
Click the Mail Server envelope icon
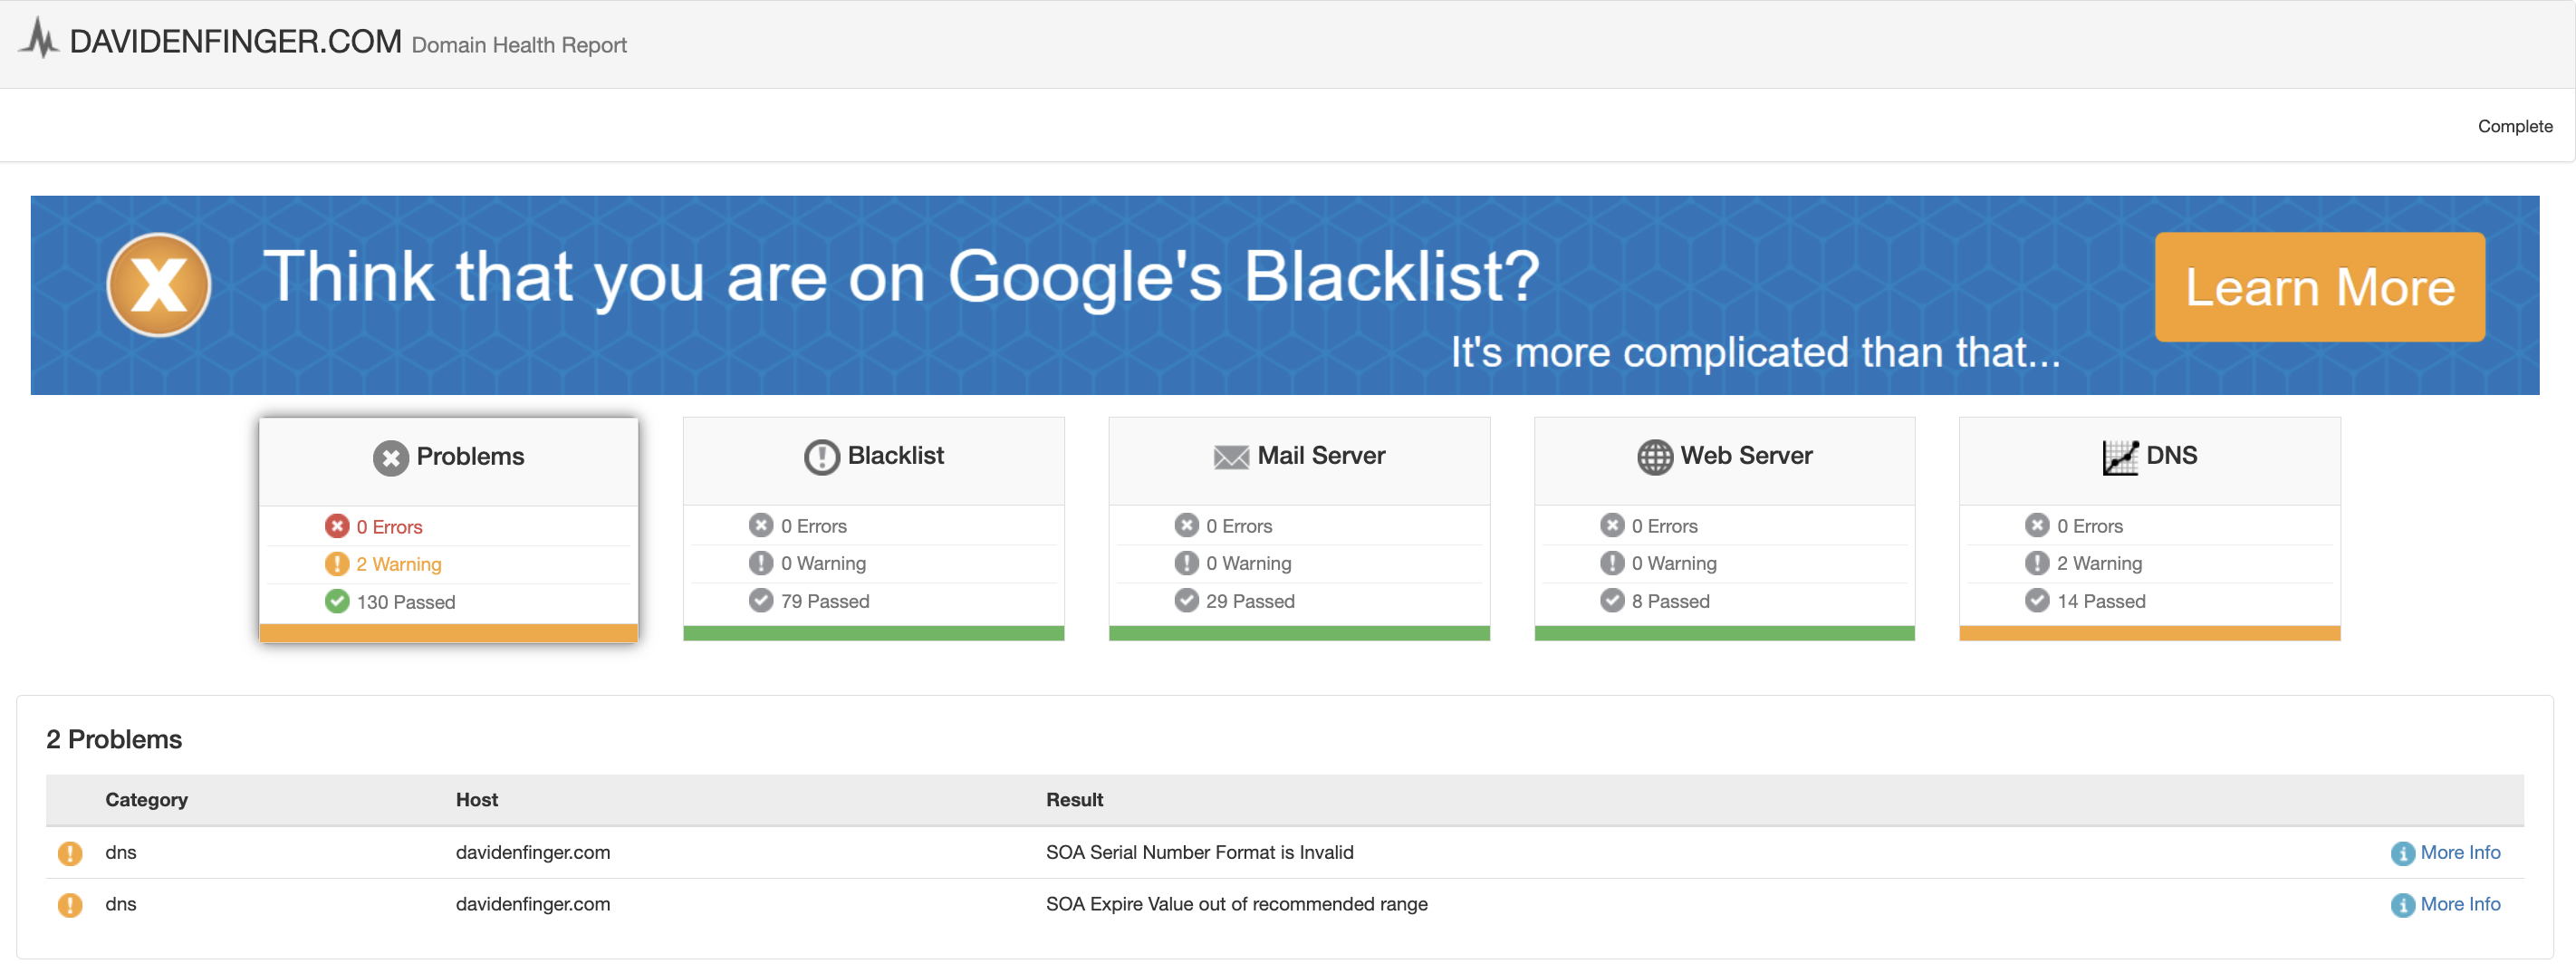pos(1230,457)
